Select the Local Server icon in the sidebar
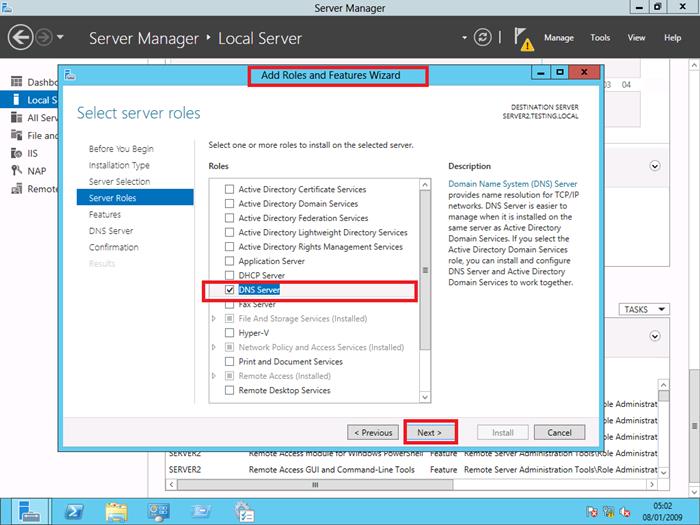The height and width of the screenshot is (525, 700). 17,100
